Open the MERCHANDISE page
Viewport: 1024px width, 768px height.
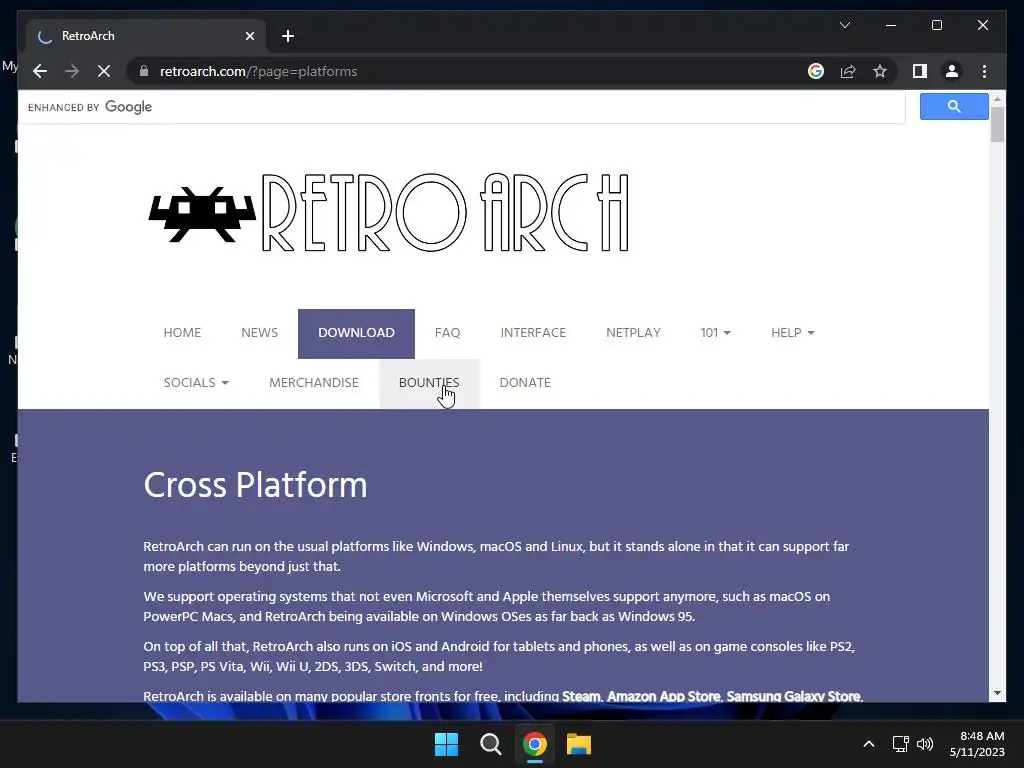click(x=313, y=383)
